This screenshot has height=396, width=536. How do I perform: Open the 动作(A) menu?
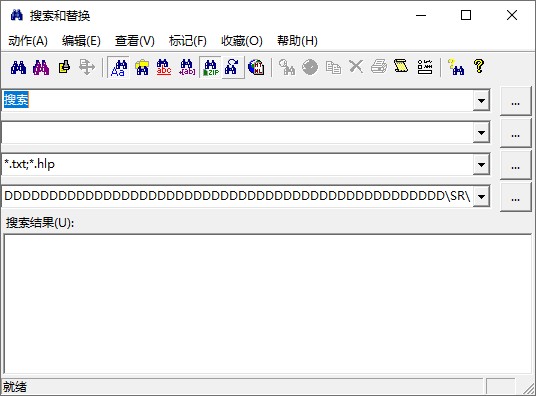click(28, 41)
